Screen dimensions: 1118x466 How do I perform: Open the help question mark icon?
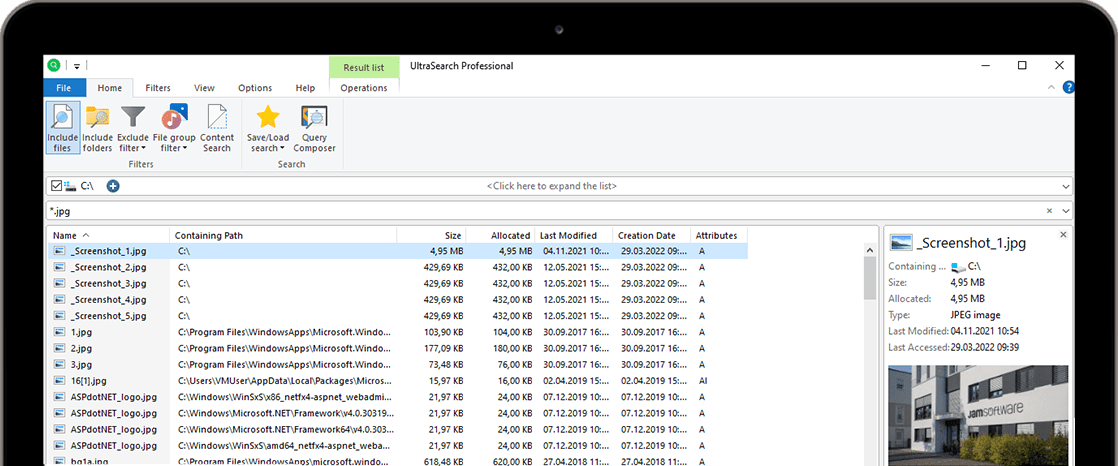[x=1068, y=88]
